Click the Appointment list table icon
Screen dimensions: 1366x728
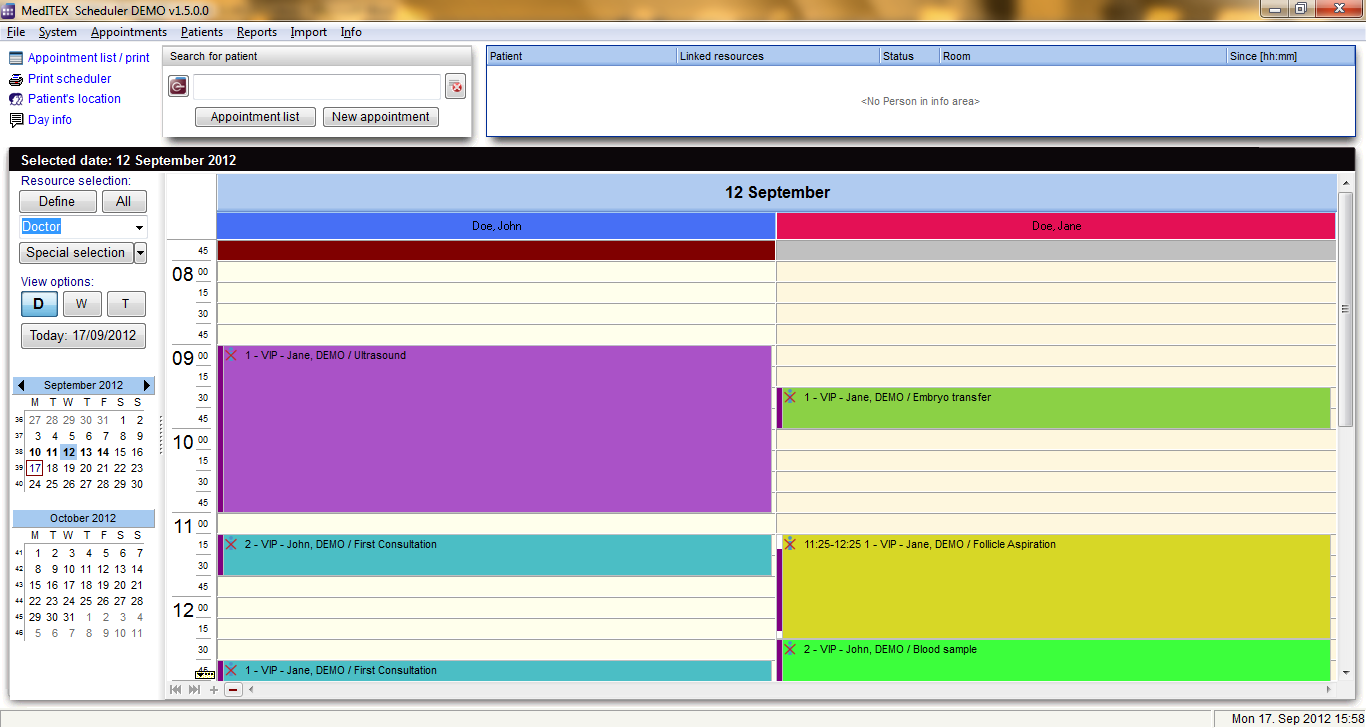(x=16, y=58)
